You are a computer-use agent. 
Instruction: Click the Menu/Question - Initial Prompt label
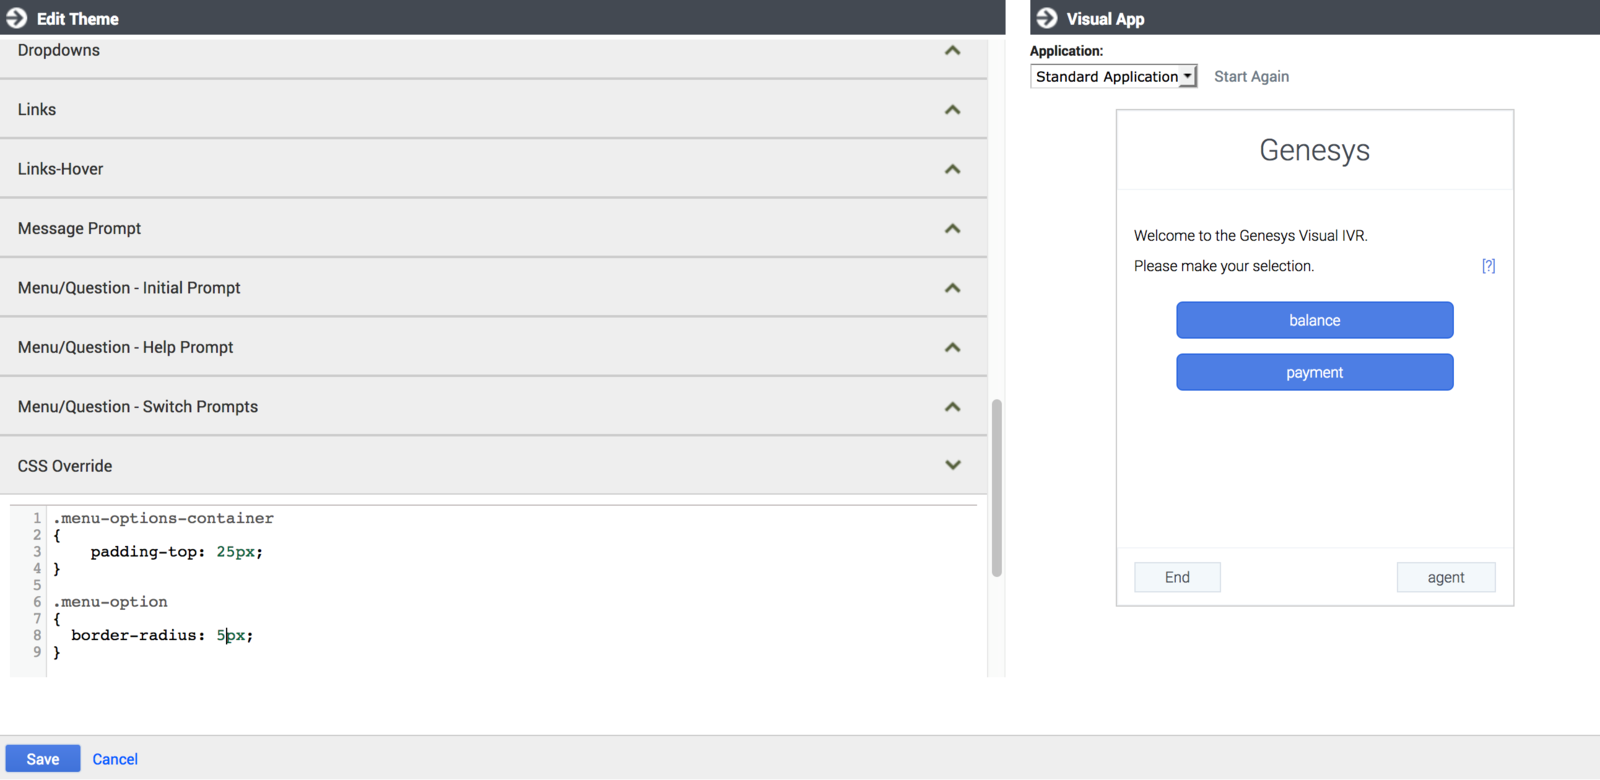129,288
